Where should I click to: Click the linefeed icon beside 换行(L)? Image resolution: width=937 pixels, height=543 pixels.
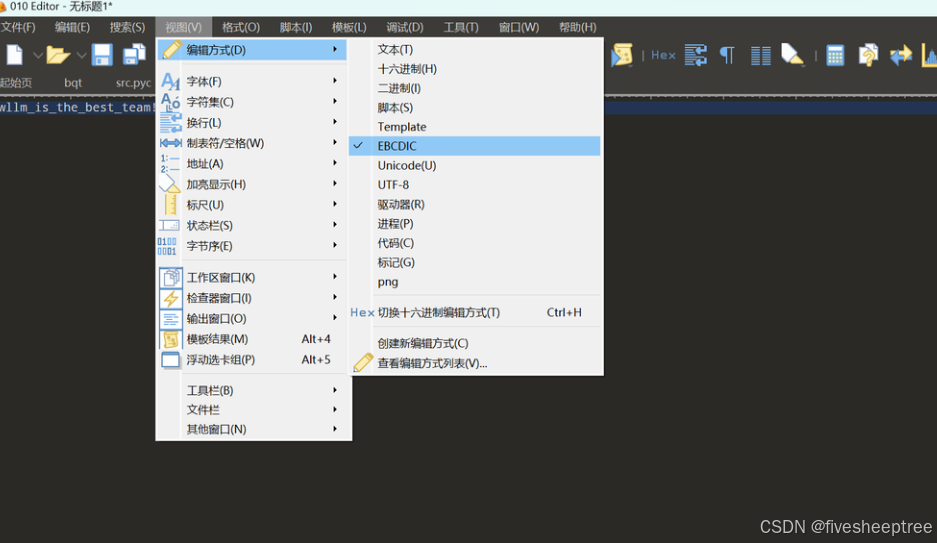point(170,122)
